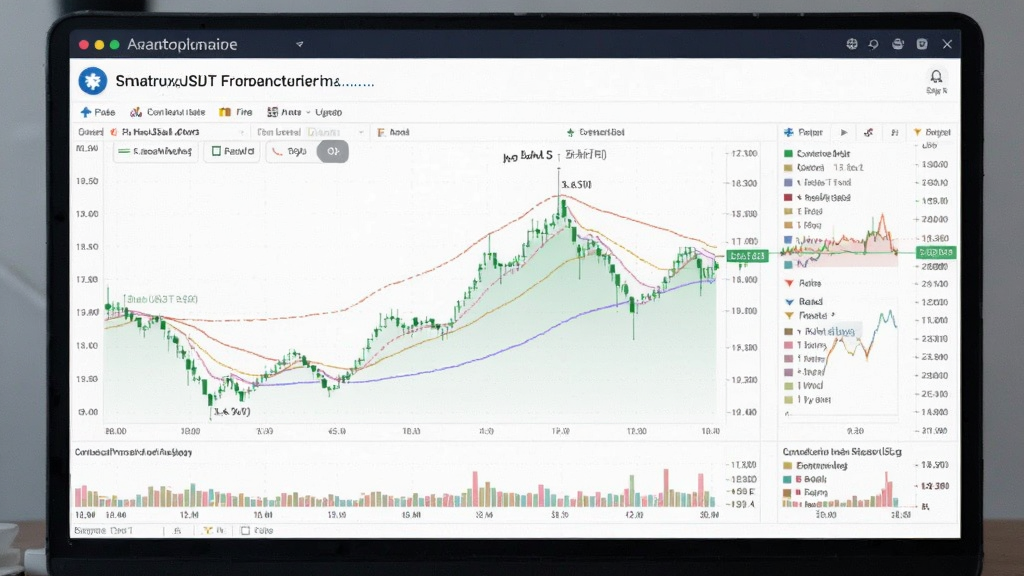This screenshot has width=1024, height=576.
Task: Click the yellow down-triangle beside Fnaste
Action: coord(789,315)
